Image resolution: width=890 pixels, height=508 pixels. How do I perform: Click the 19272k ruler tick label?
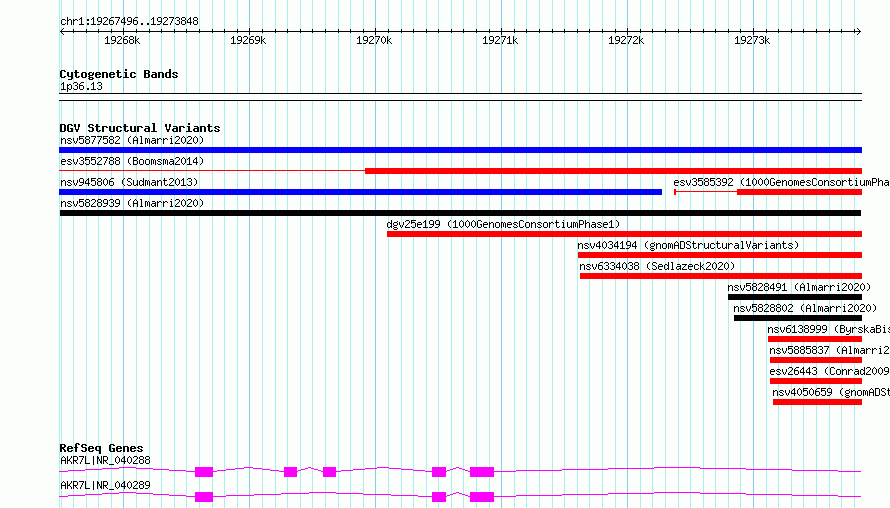(x=626, y=40)
